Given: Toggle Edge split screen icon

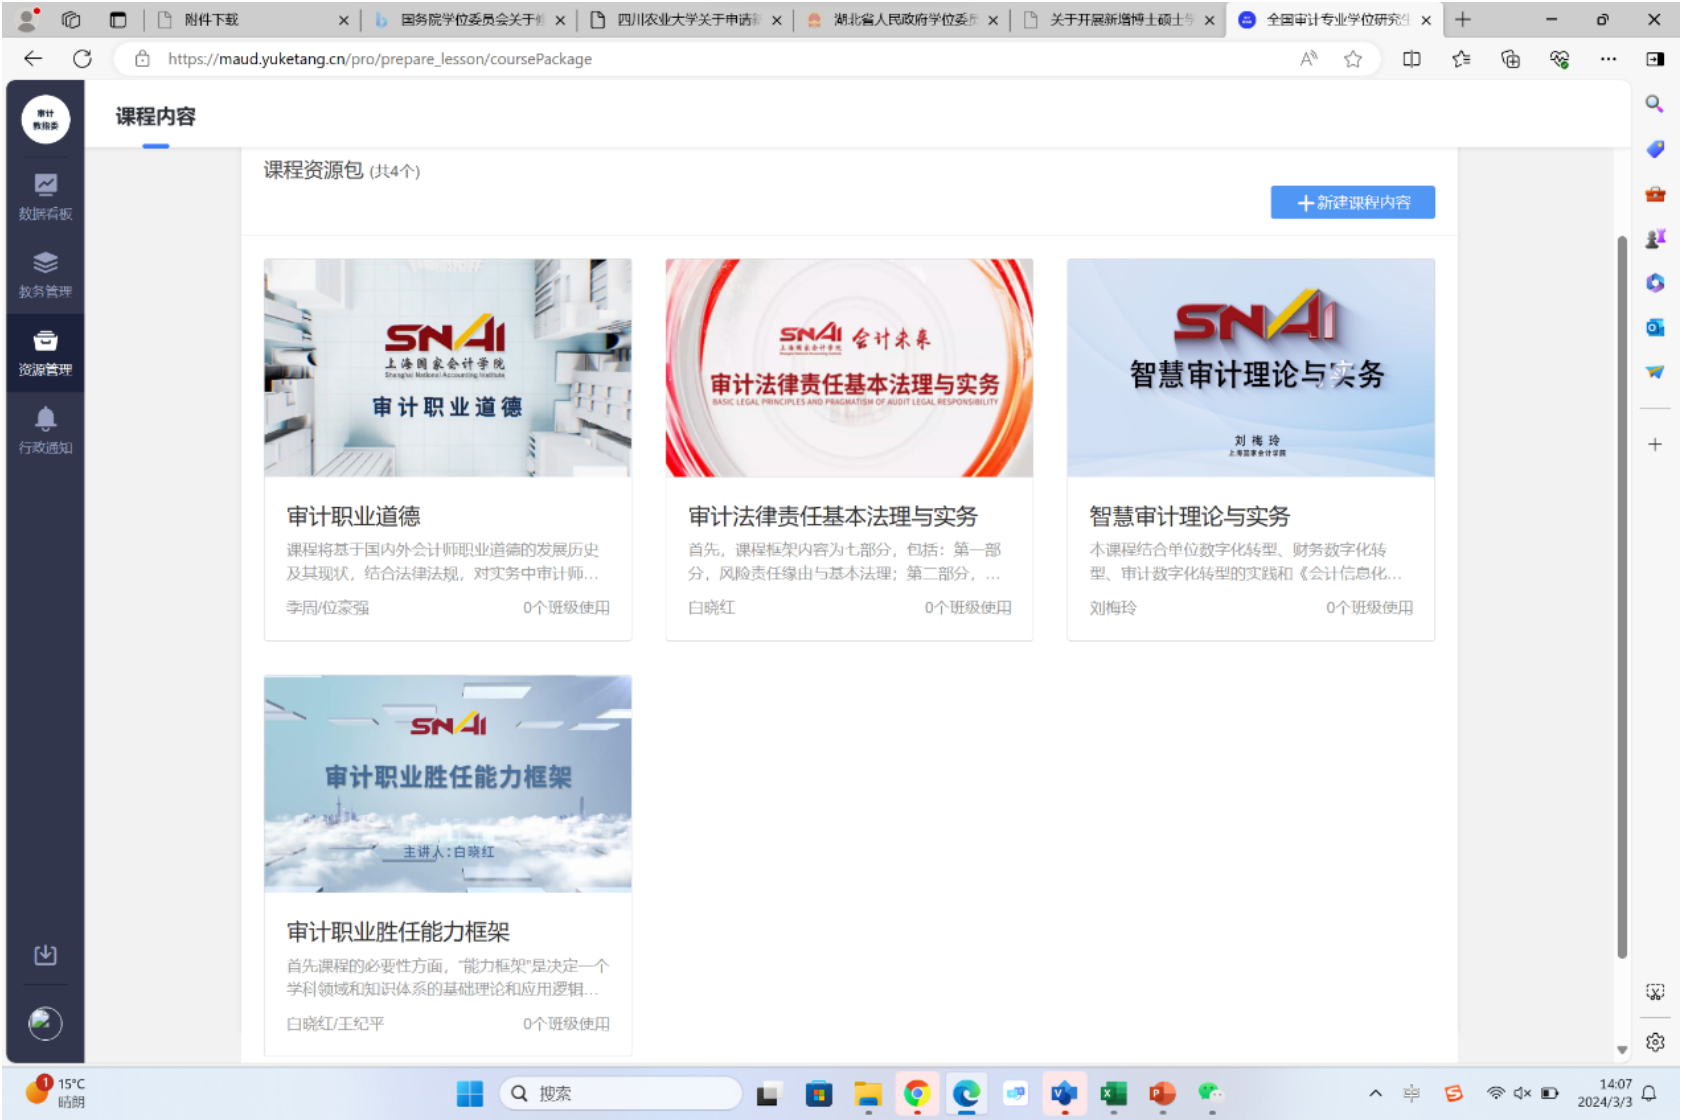Looking at the screenshot, I should (1411, 59).
